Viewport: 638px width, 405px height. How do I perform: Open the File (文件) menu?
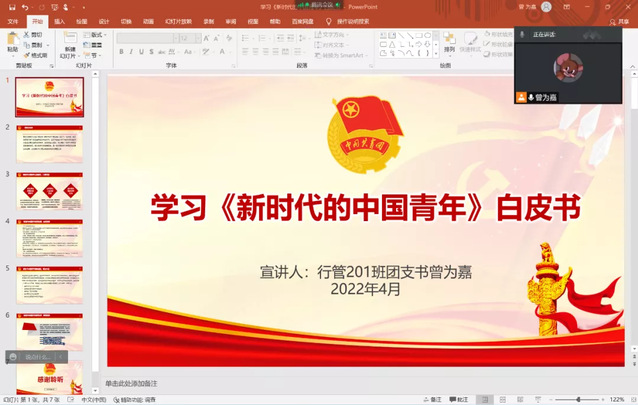pyautogui.click(x=13, y=22)
